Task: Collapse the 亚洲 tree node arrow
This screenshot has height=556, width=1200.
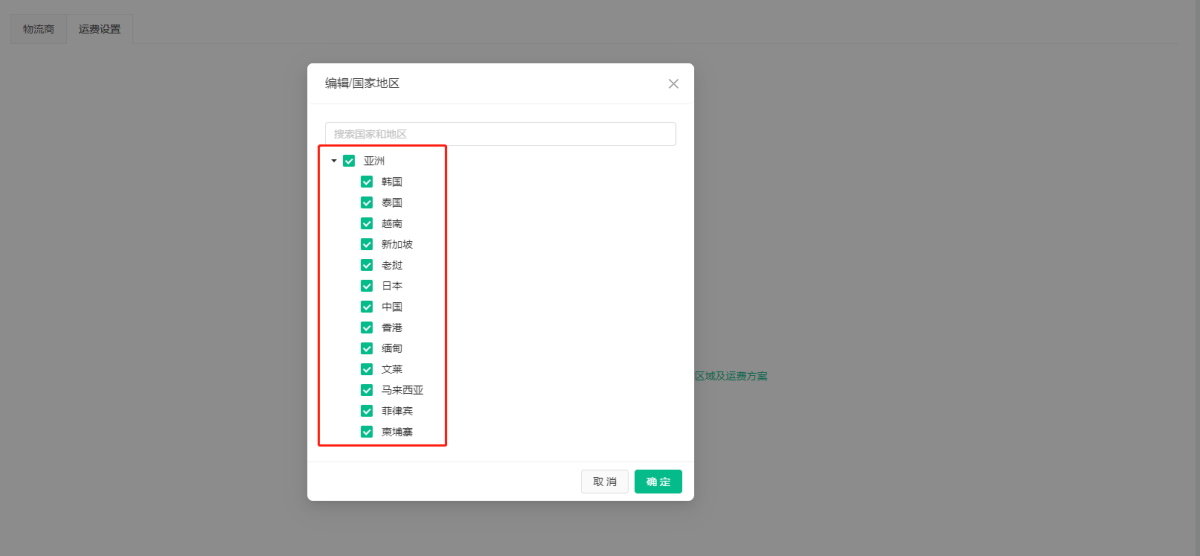Action: point(334,161)
